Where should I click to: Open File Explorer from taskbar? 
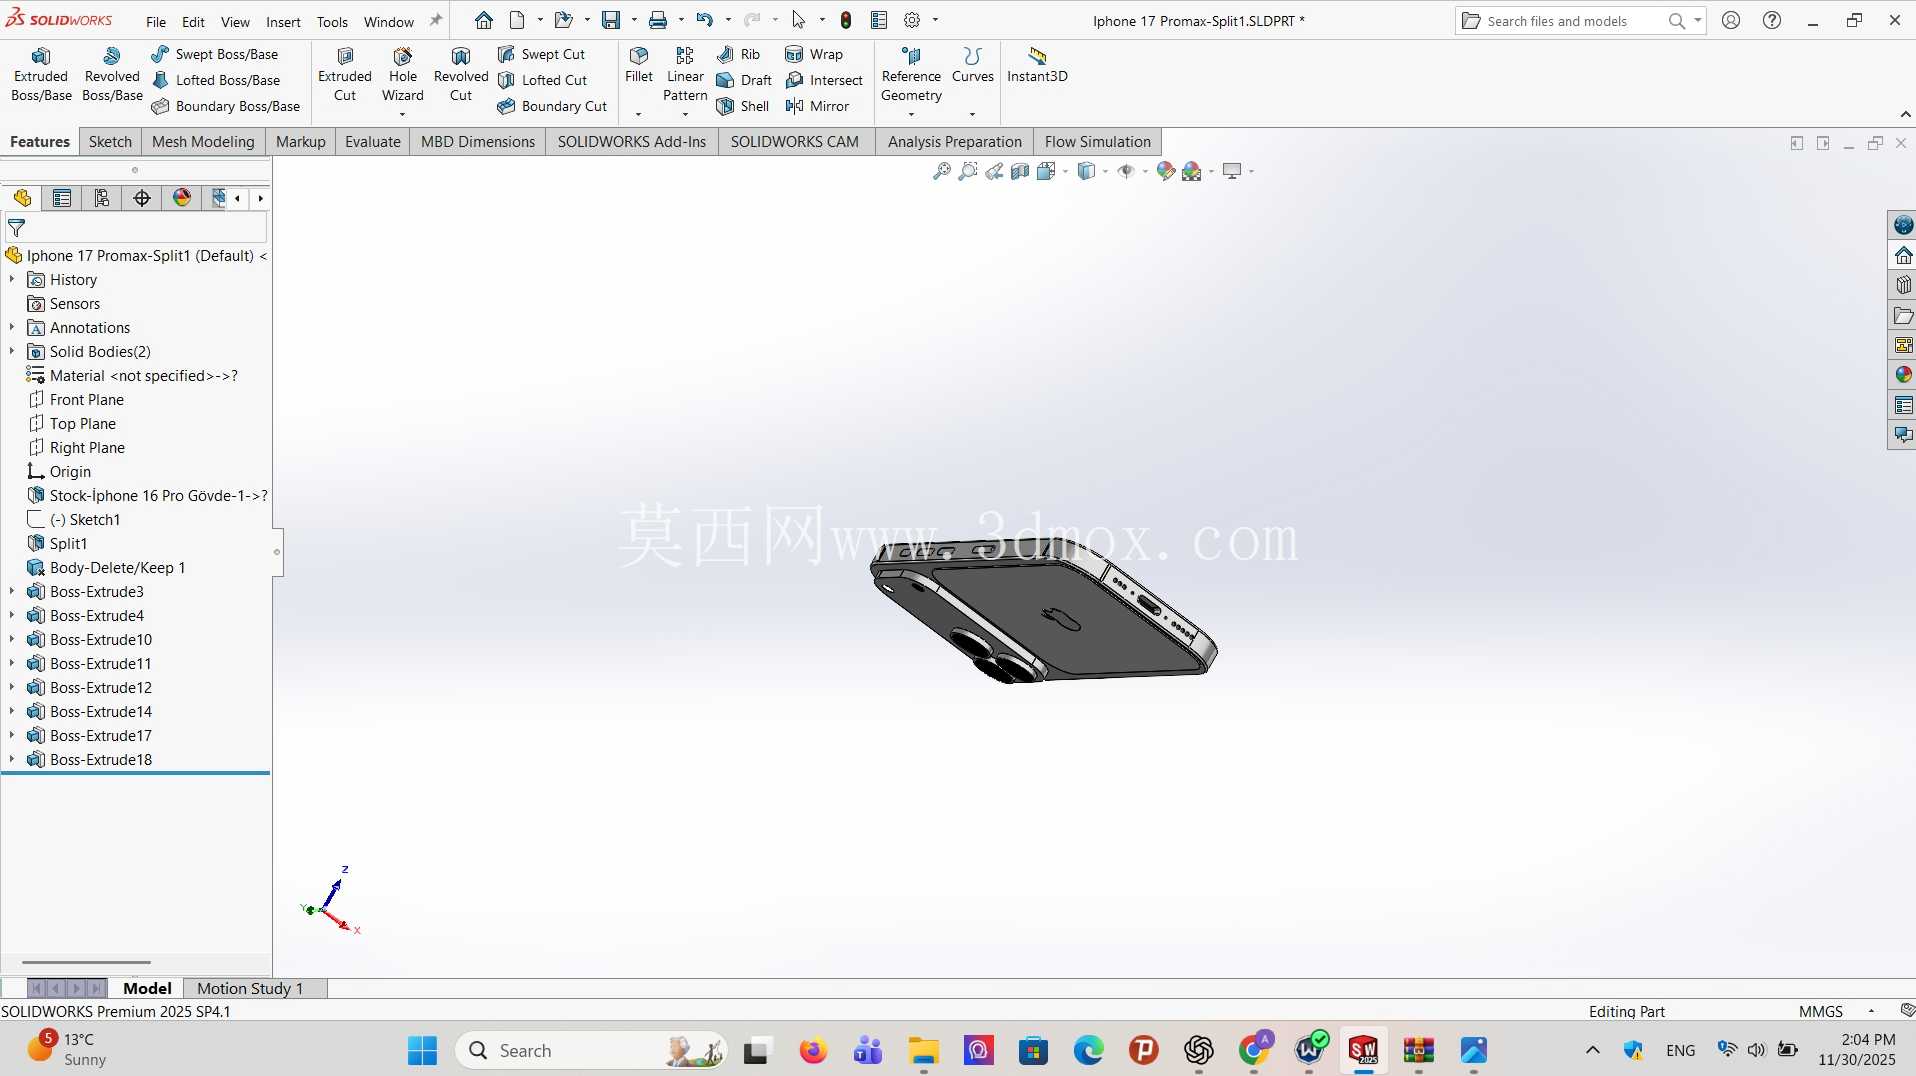[923, 1051]
